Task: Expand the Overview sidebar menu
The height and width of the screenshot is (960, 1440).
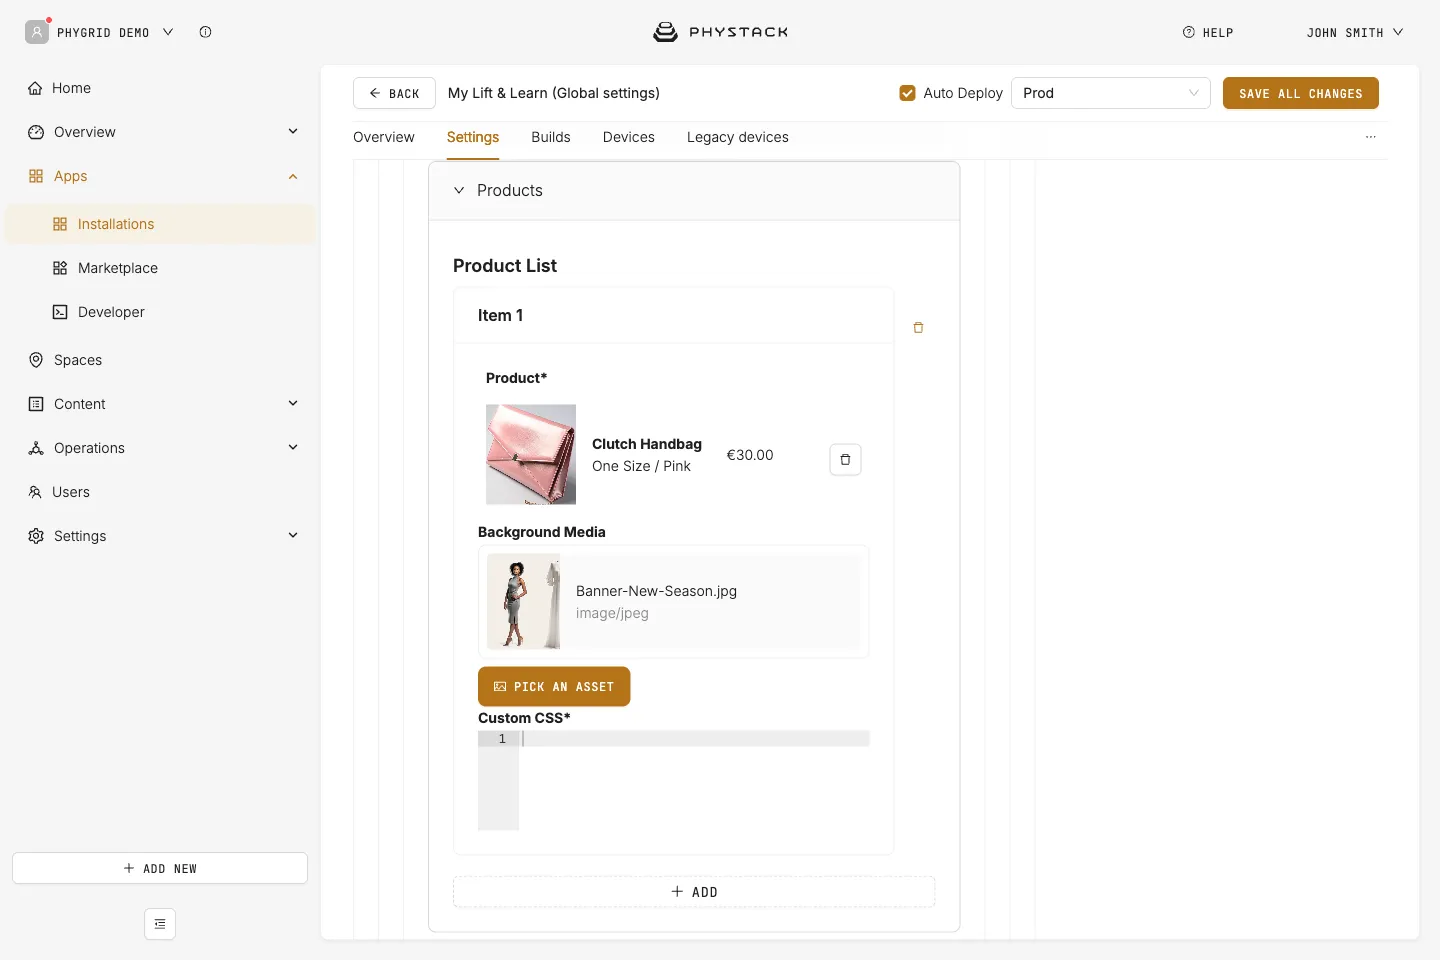Action: pyautogui.click(x=293, y=132)
